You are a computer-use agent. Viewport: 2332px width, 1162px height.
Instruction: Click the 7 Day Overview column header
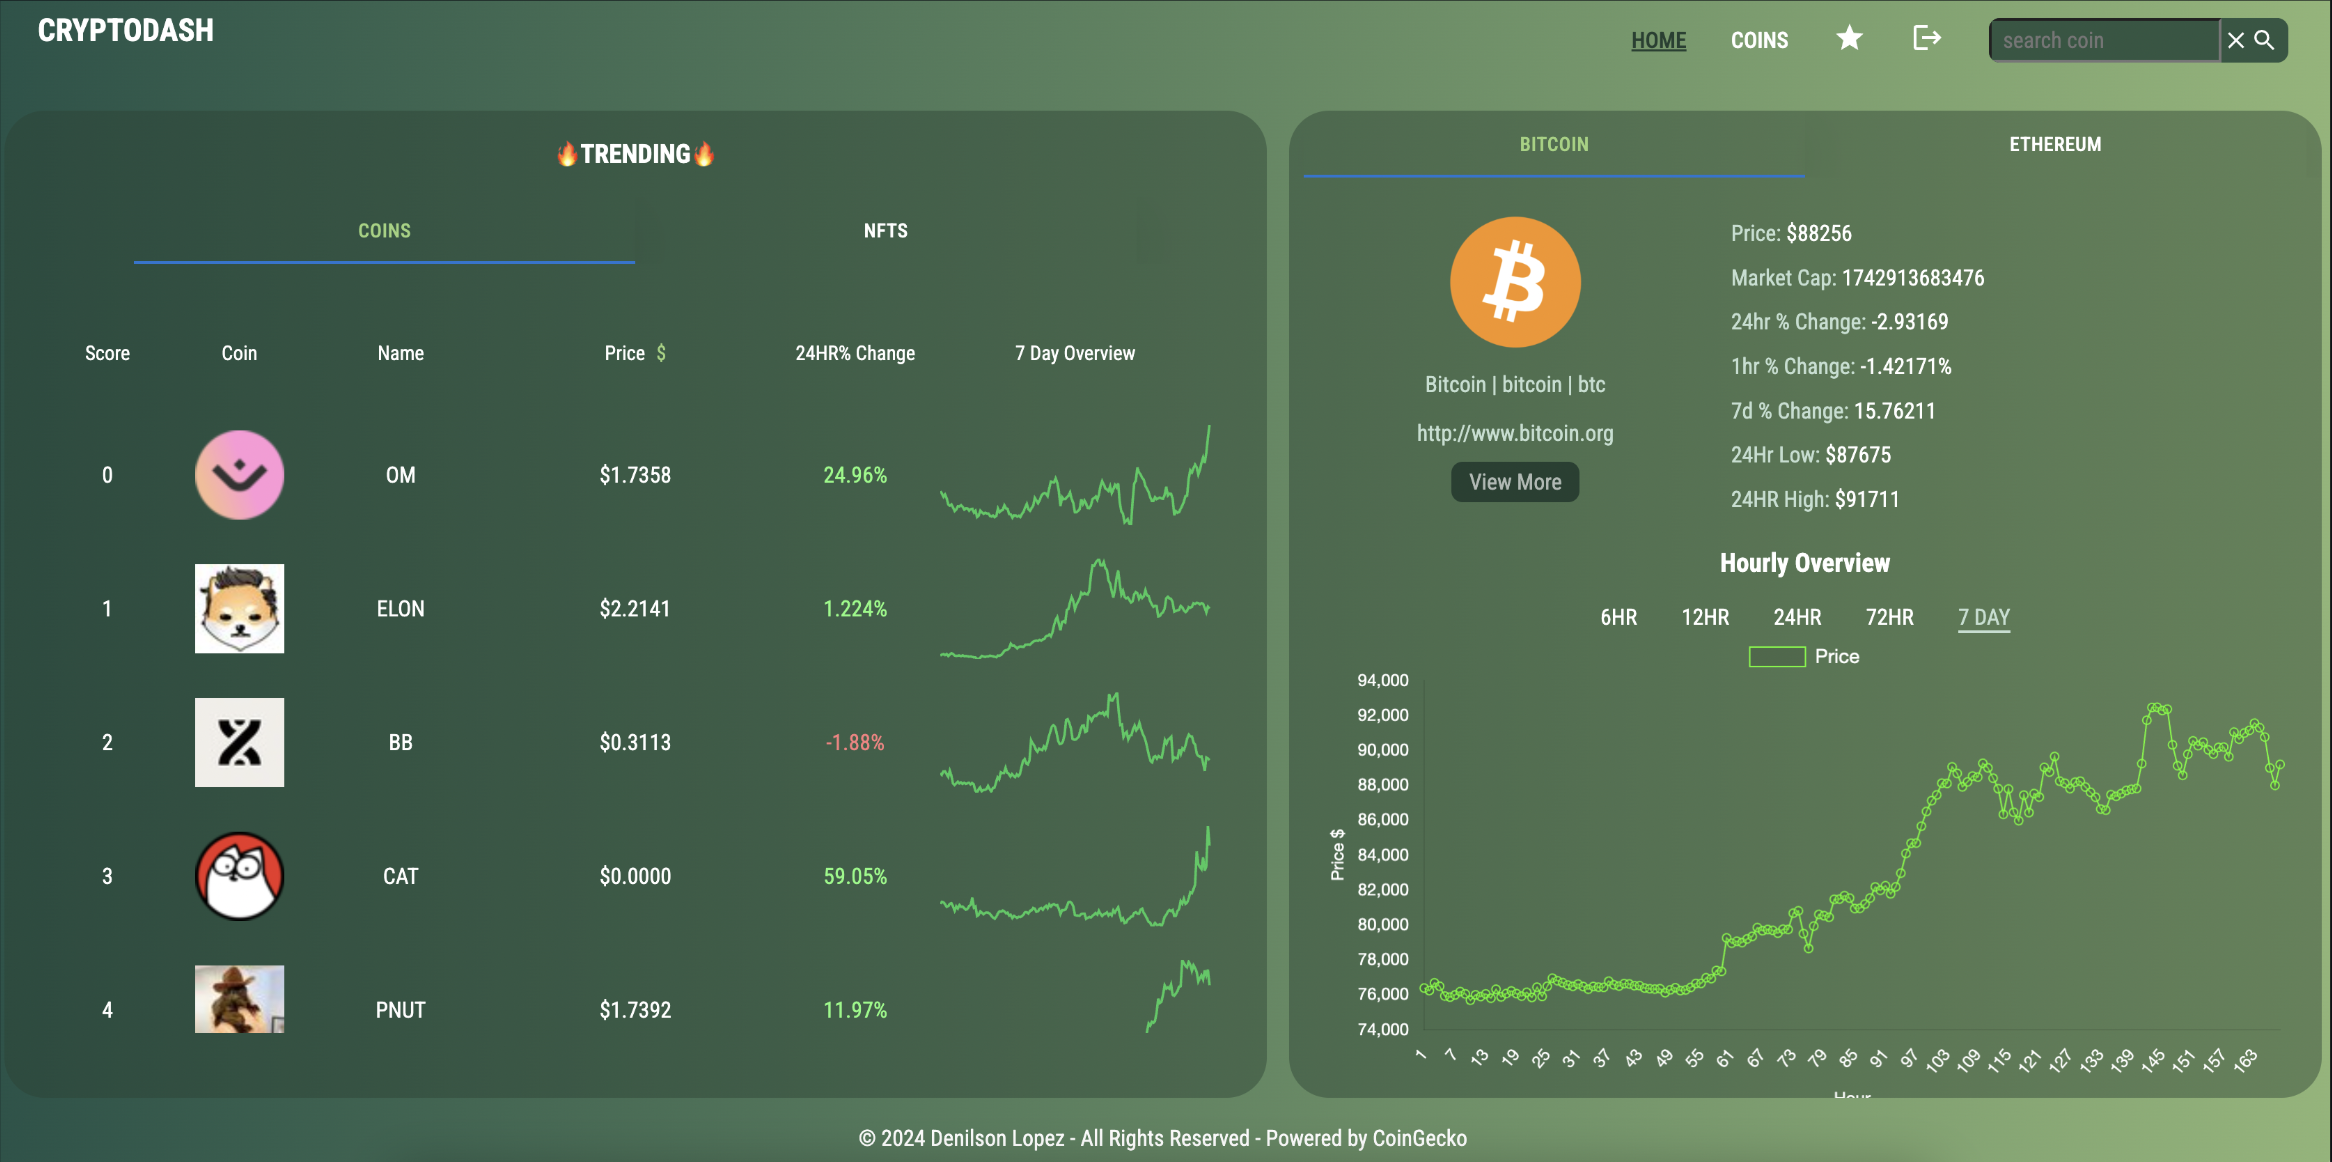[x=1075, y=353]
